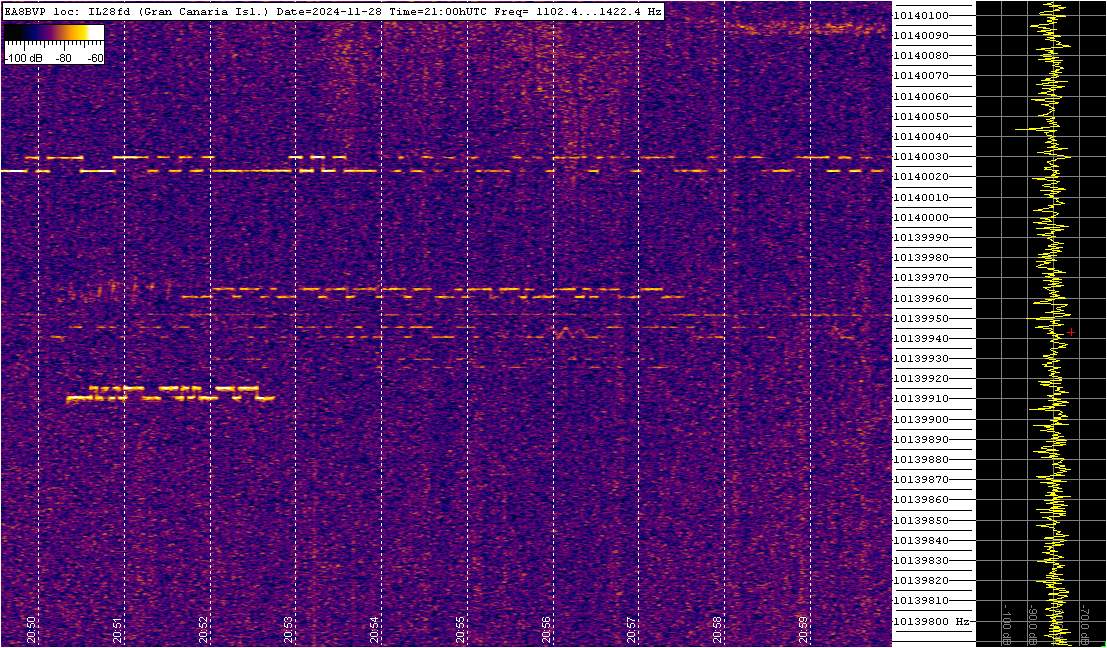Select the 20:51 time axis label
Screen dimensions: 1107x648
point(118,630)
